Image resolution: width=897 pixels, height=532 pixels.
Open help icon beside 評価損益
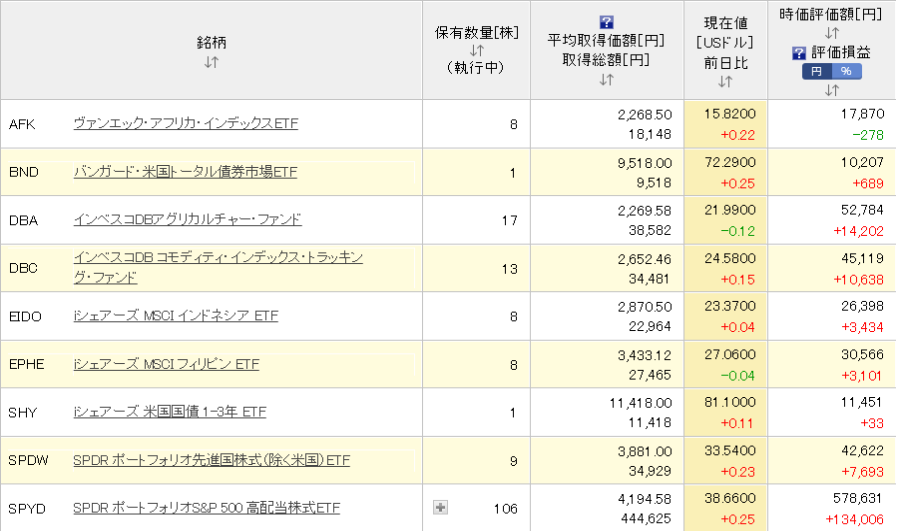798,52
